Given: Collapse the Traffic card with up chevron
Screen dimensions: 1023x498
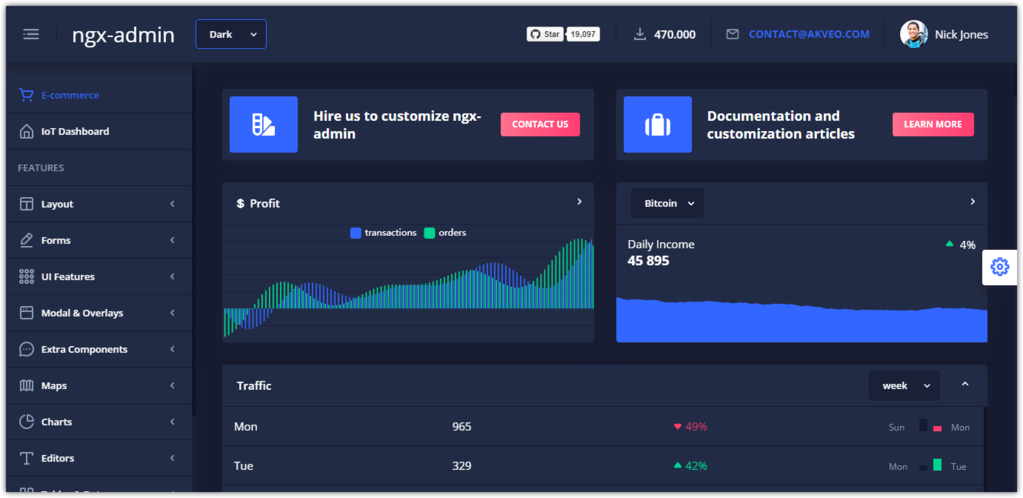Looking at the screenshot, I should (965, 384).
